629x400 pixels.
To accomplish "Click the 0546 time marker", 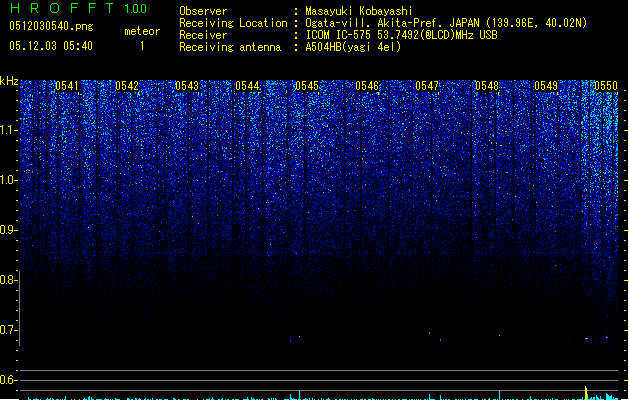I will click(367, 86).
